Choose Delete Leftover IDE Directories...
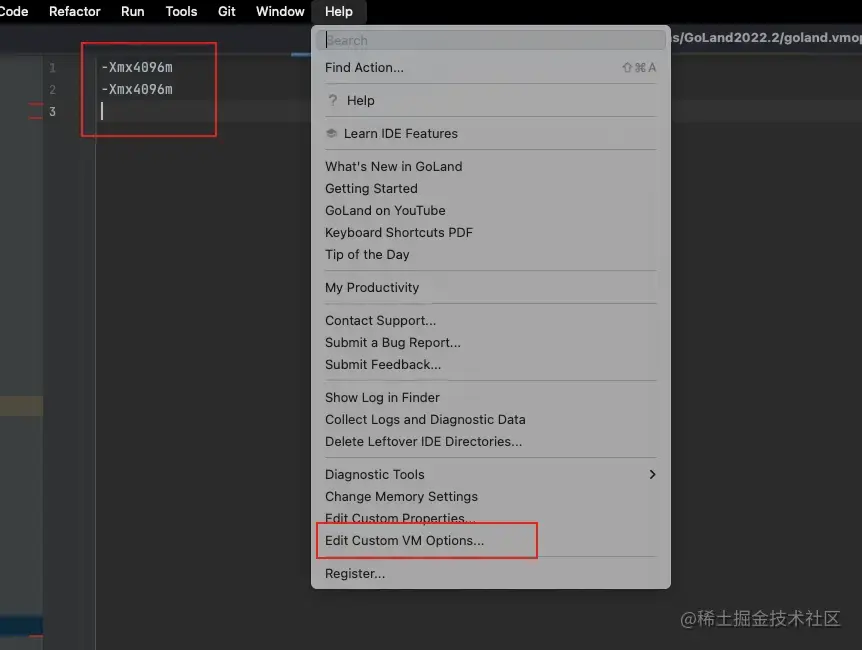 coord(490,442)
